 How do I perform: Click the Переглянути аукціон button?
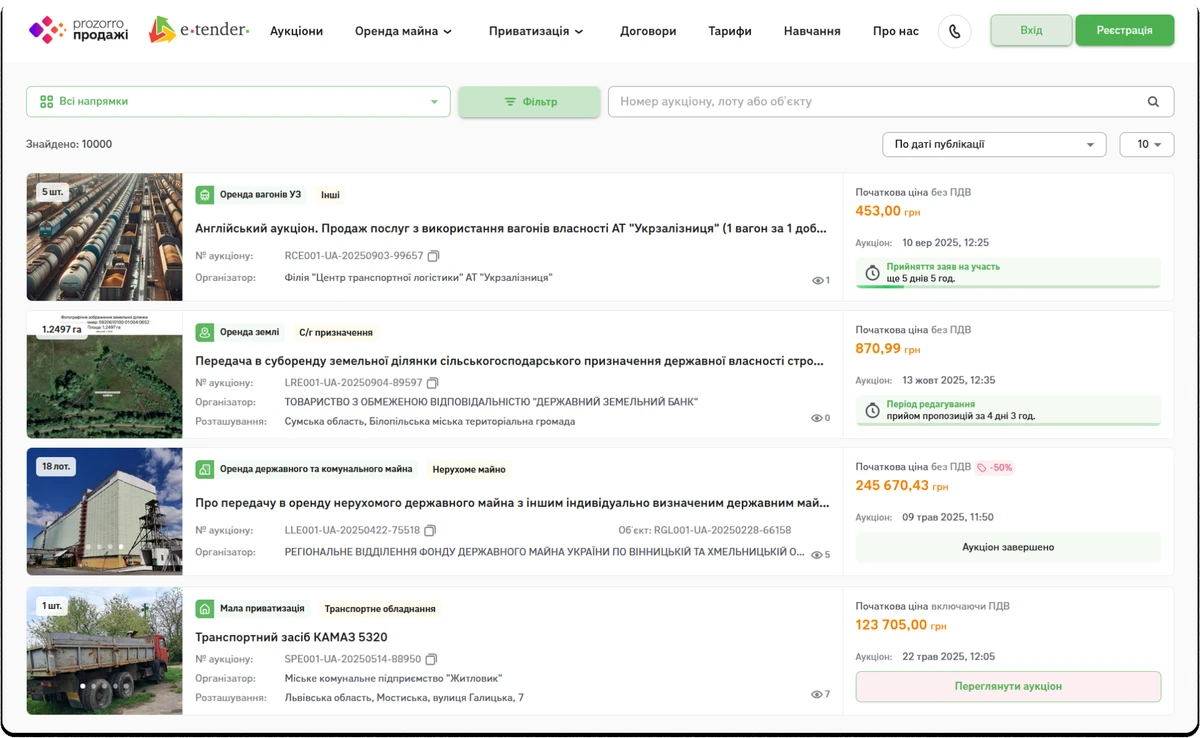click(1007, 686)
